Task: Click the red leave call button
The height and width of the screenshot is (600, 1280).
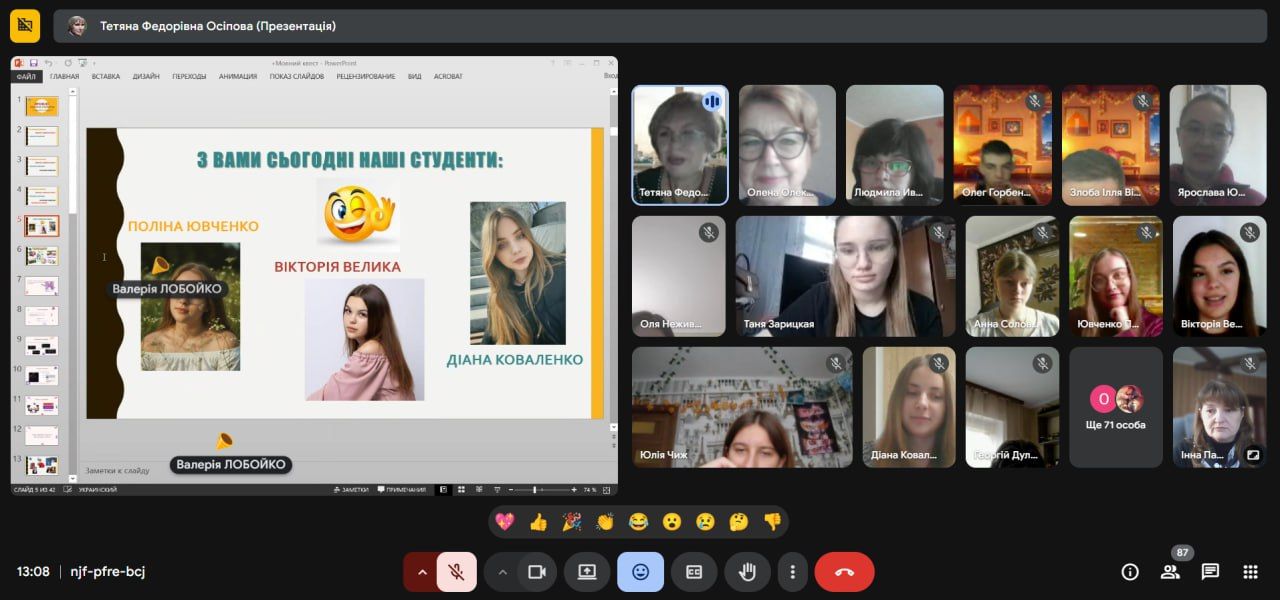Action: tap(844, 572)
